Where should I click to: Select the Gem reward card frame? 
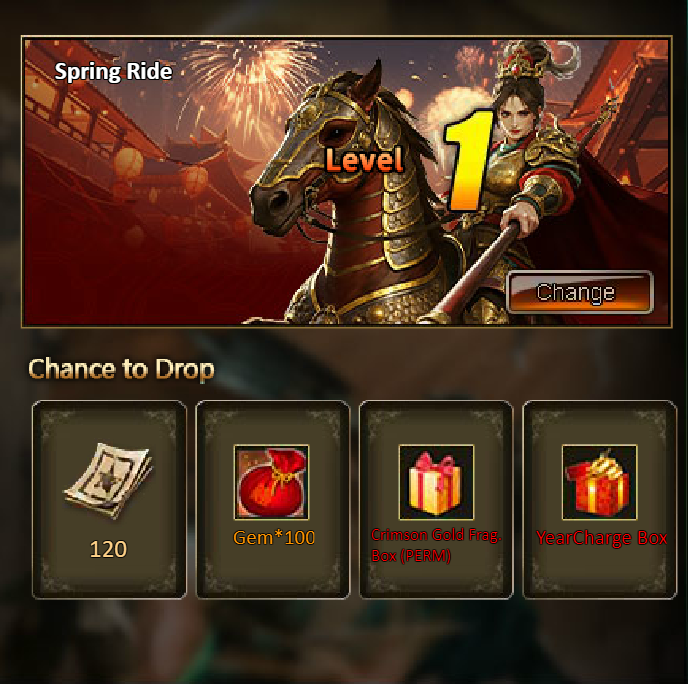[x=272, y=499]
